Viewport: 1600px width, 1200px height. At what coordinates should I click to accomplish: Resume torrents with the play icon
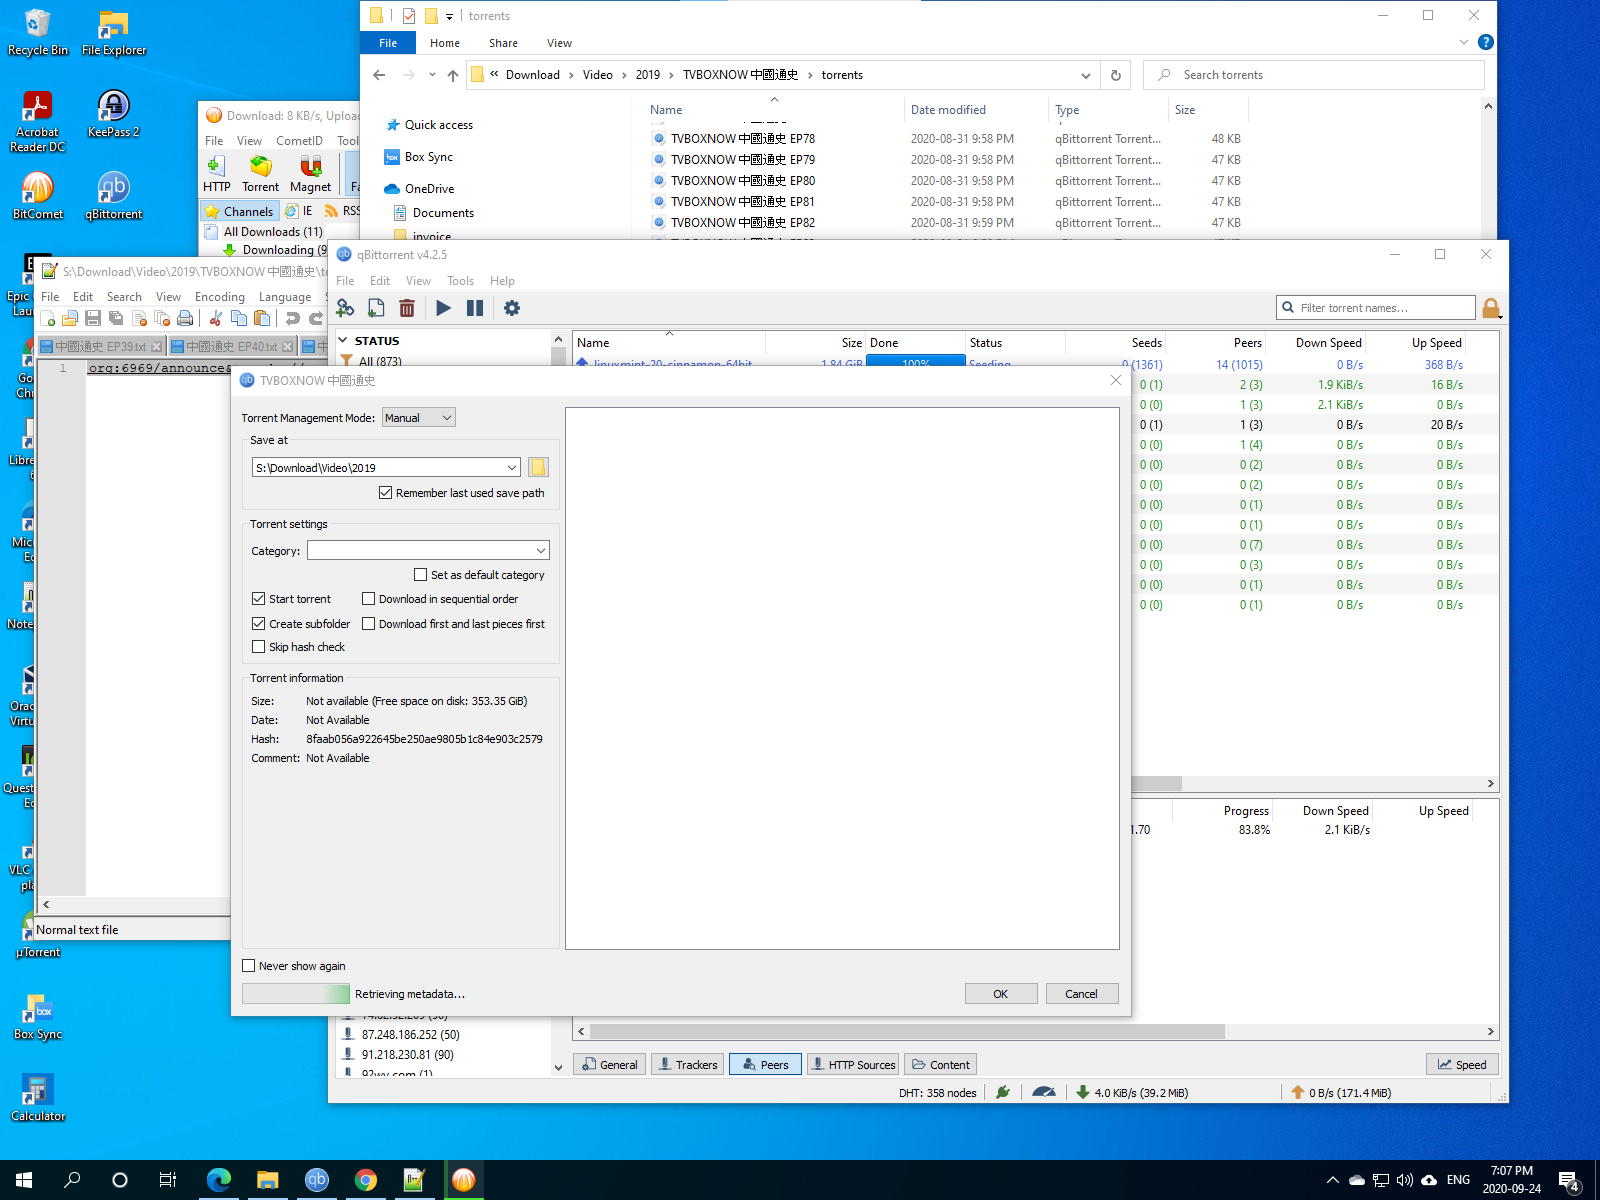coord(444,308)
